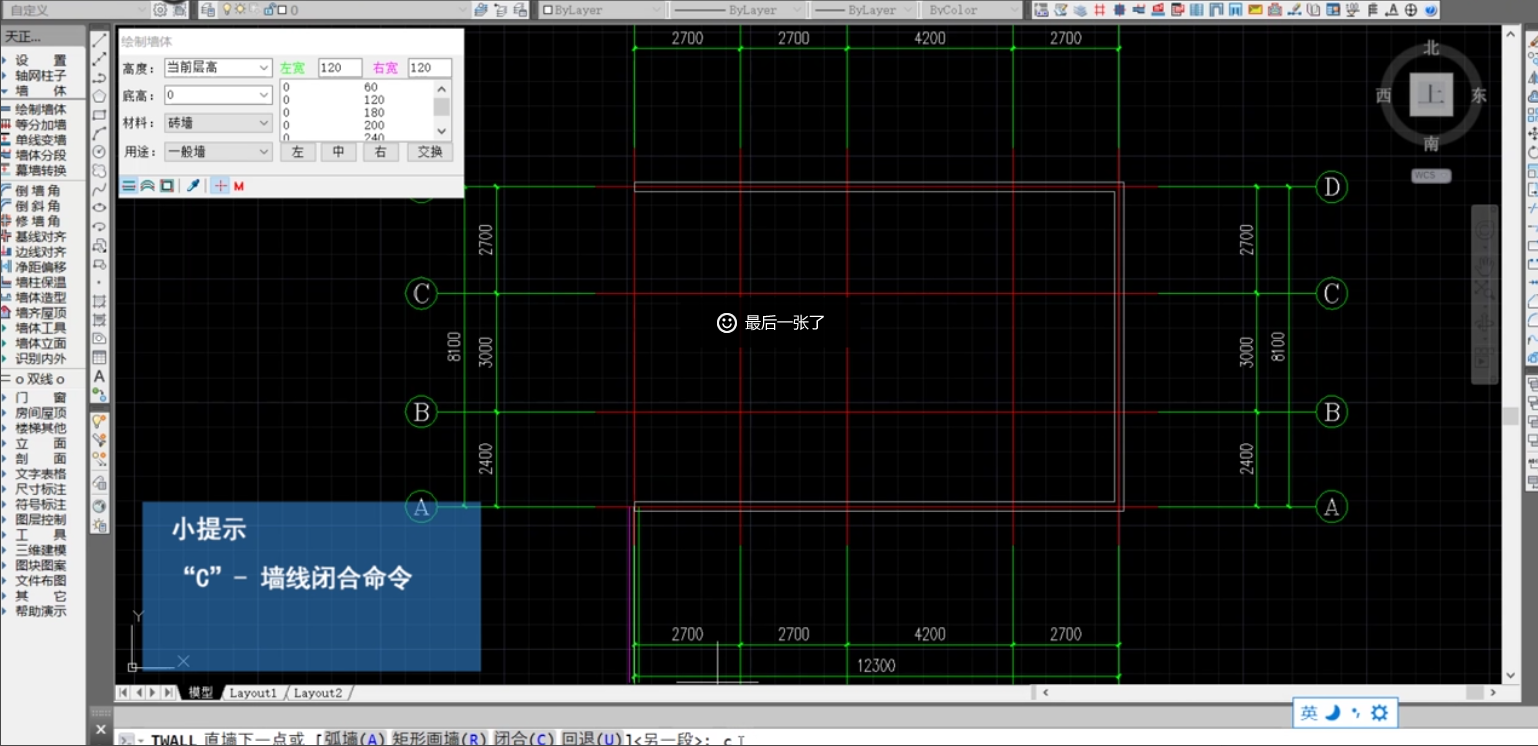Open the 高度 height dropdown
Image resolution: width=1538 pixels, height=746 pixels.
coord(217,68)
